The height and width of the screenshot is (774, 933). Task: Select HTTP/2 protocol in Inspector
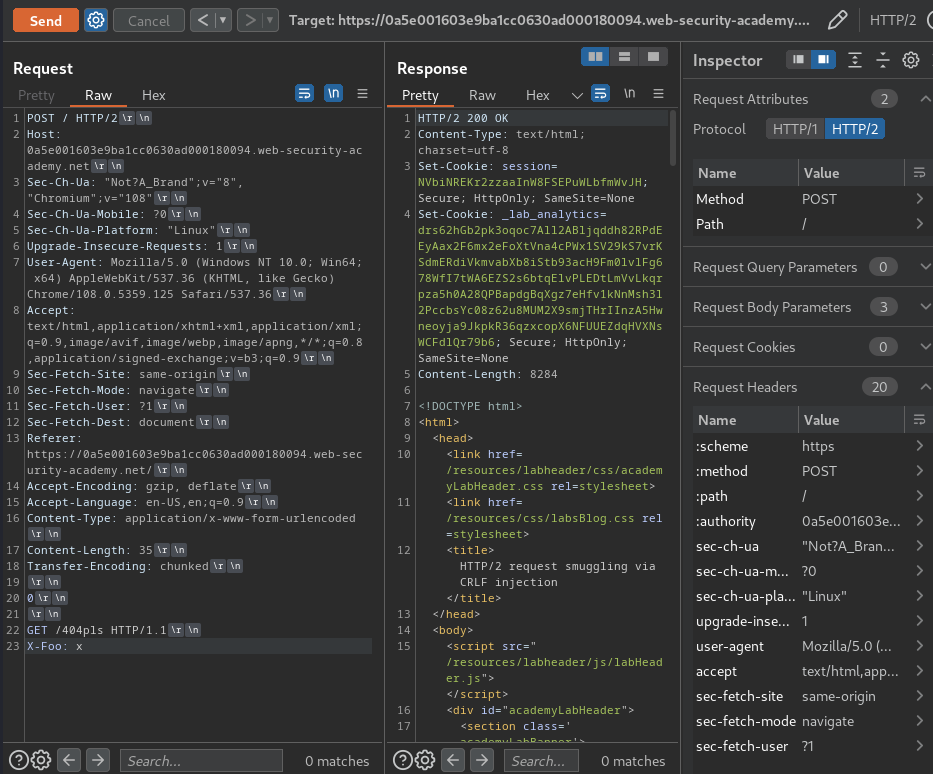[x=854, y=129]
